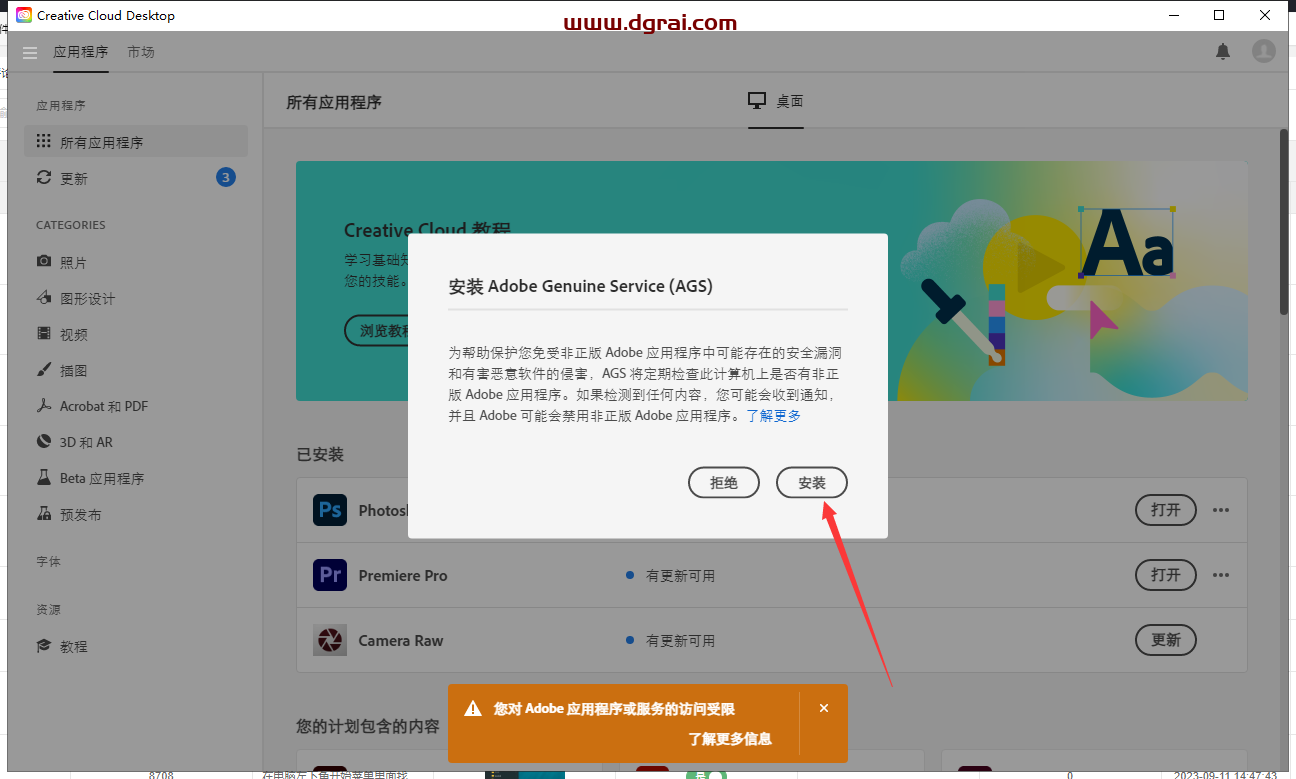Click 有更新可用 status for Premiere Pro

point(680,576)
